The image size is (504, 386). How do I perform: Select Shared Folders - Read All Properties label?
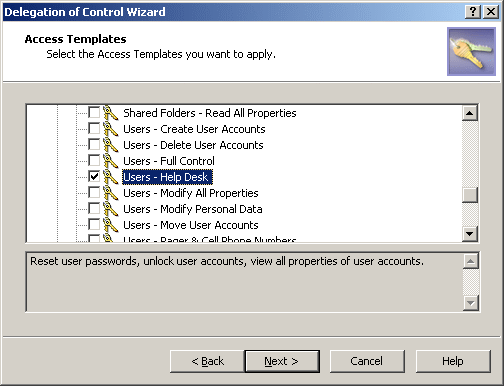210,113
